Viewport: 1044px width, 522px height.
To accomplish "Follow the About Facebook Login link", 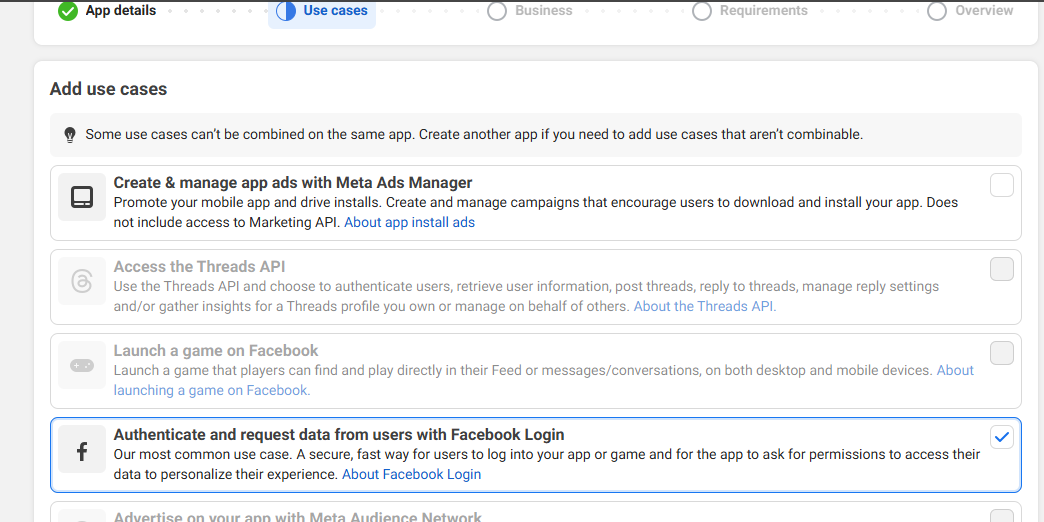I will click(x=411, y=474).
